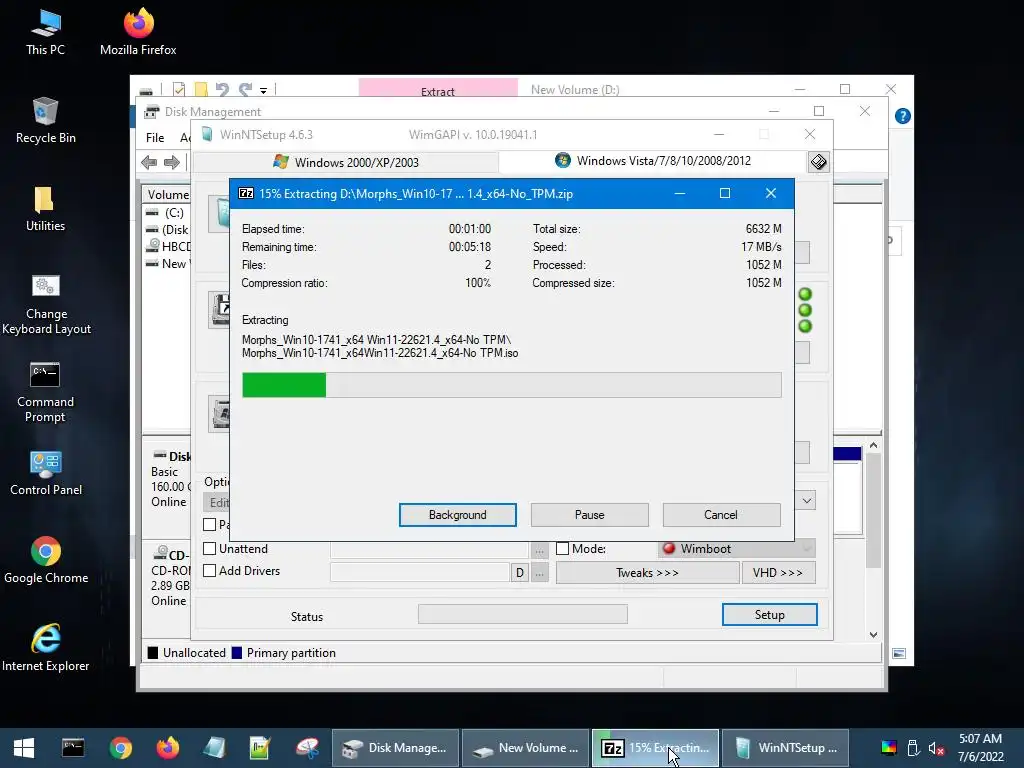The width and height of the screenshot is (1024, 768).
Task: Switch to Windows Vista/7/8/10/2008/2012 tab
Action: pos(653,161)
